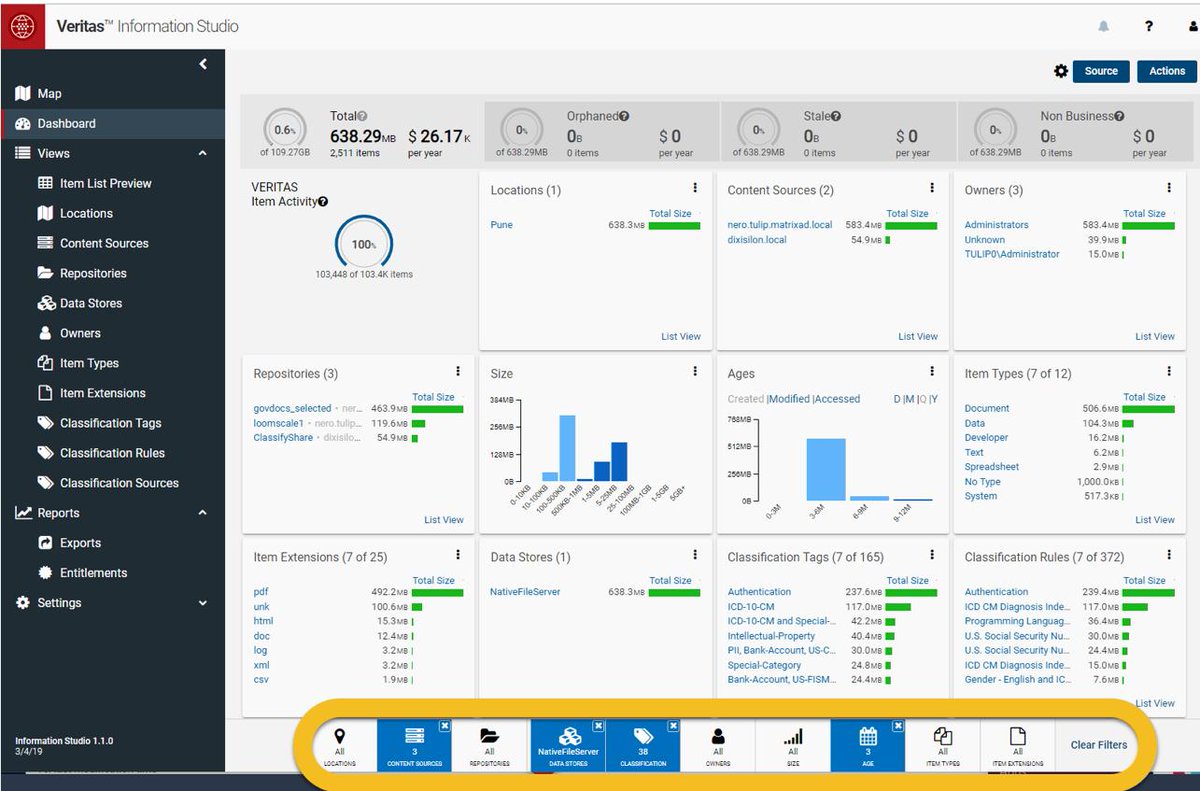Remove the Content Sources filter with X
1200x791 pixels.
[x=446, y=726]
